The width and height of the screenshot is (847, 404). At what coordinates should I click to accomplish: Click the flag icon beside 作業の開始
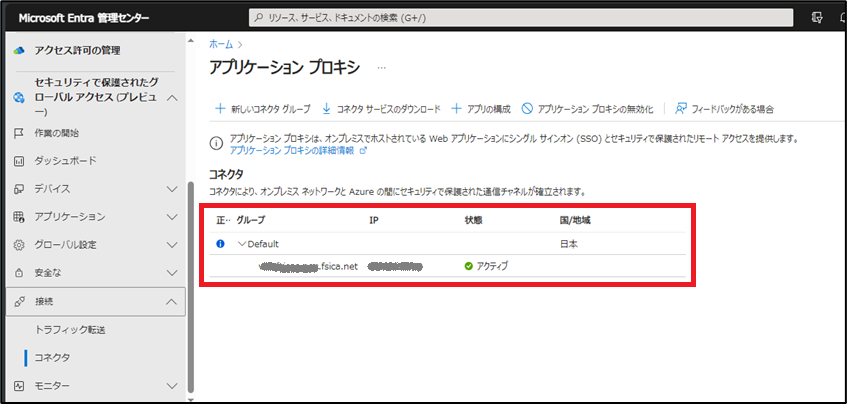(19, 133)
